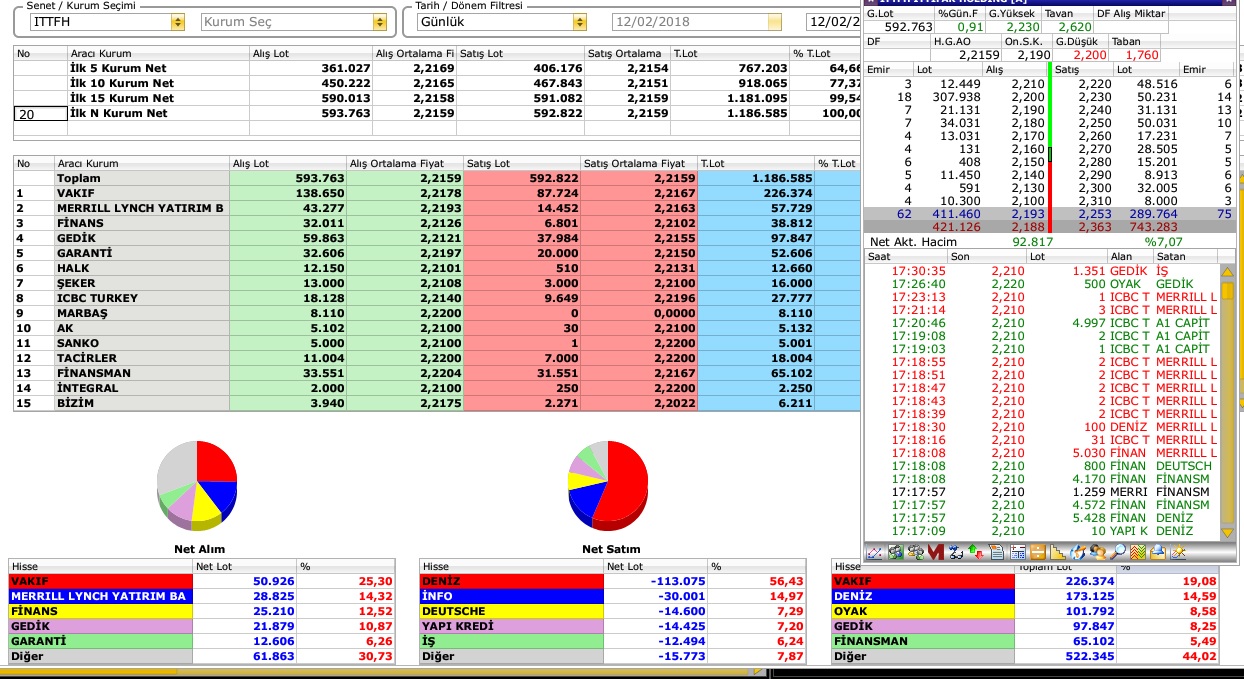The height and width of the screenshot is (679, 1244).
Task: Click the Net Satım pie chart
Action: (608, 485)
